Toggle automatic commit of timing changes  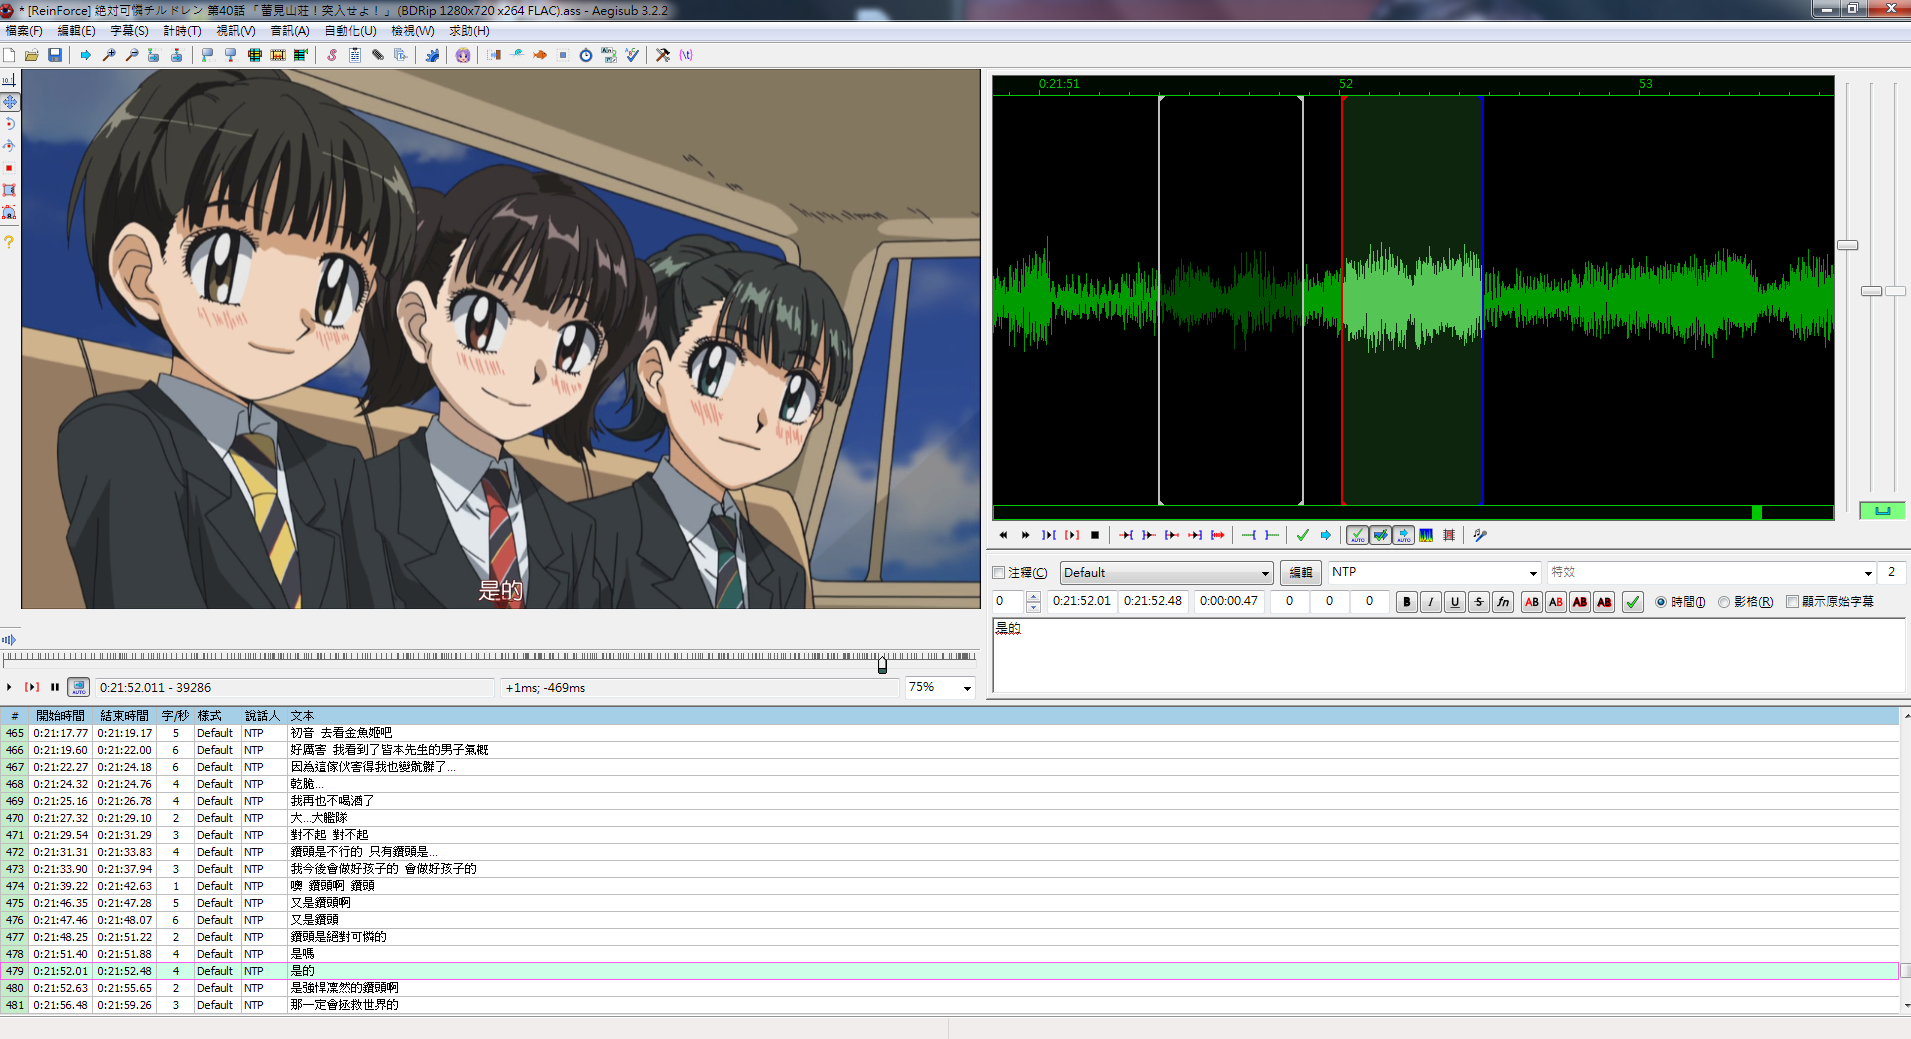[x=1357, y=535]
